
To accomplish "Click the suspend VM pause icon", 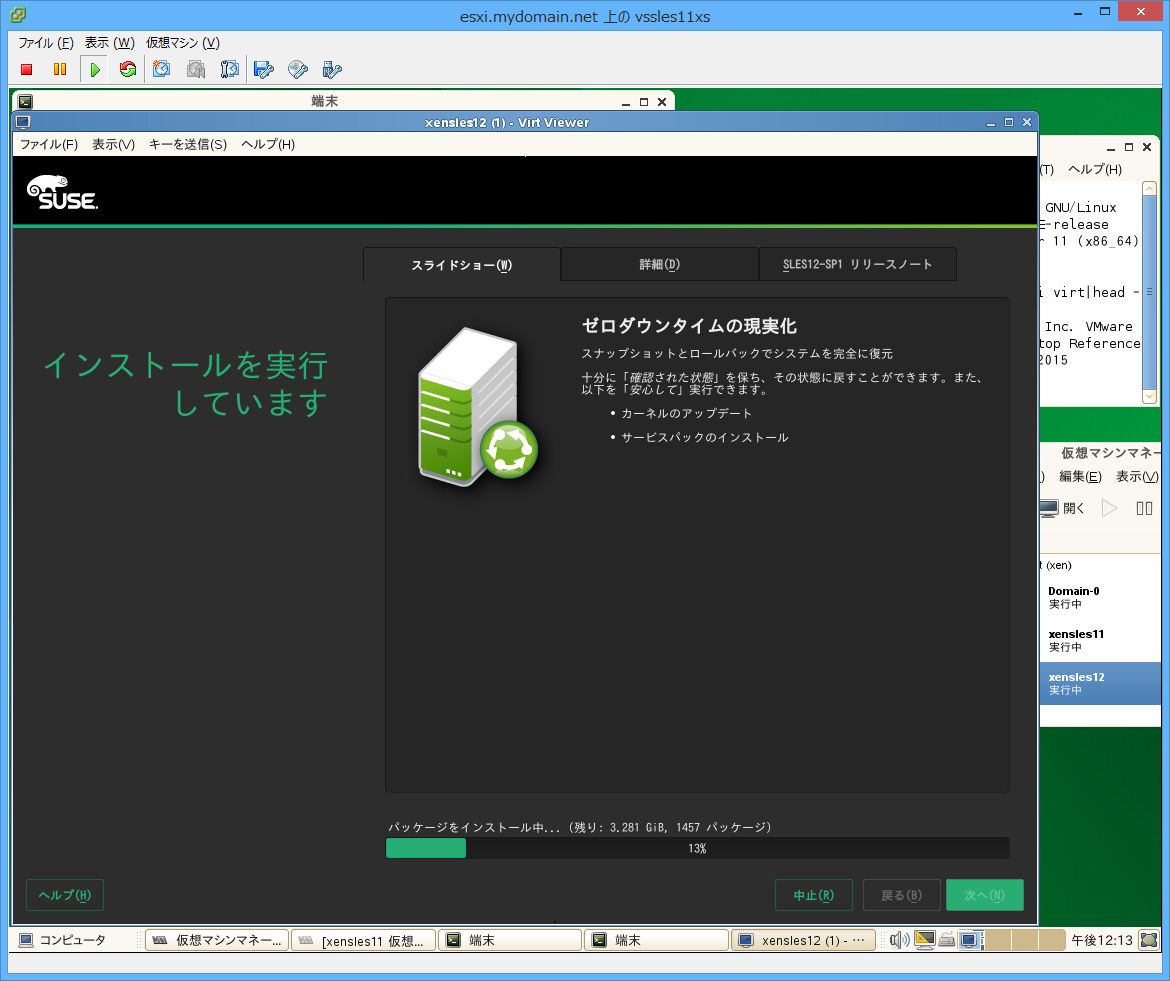I will point(60,69).
